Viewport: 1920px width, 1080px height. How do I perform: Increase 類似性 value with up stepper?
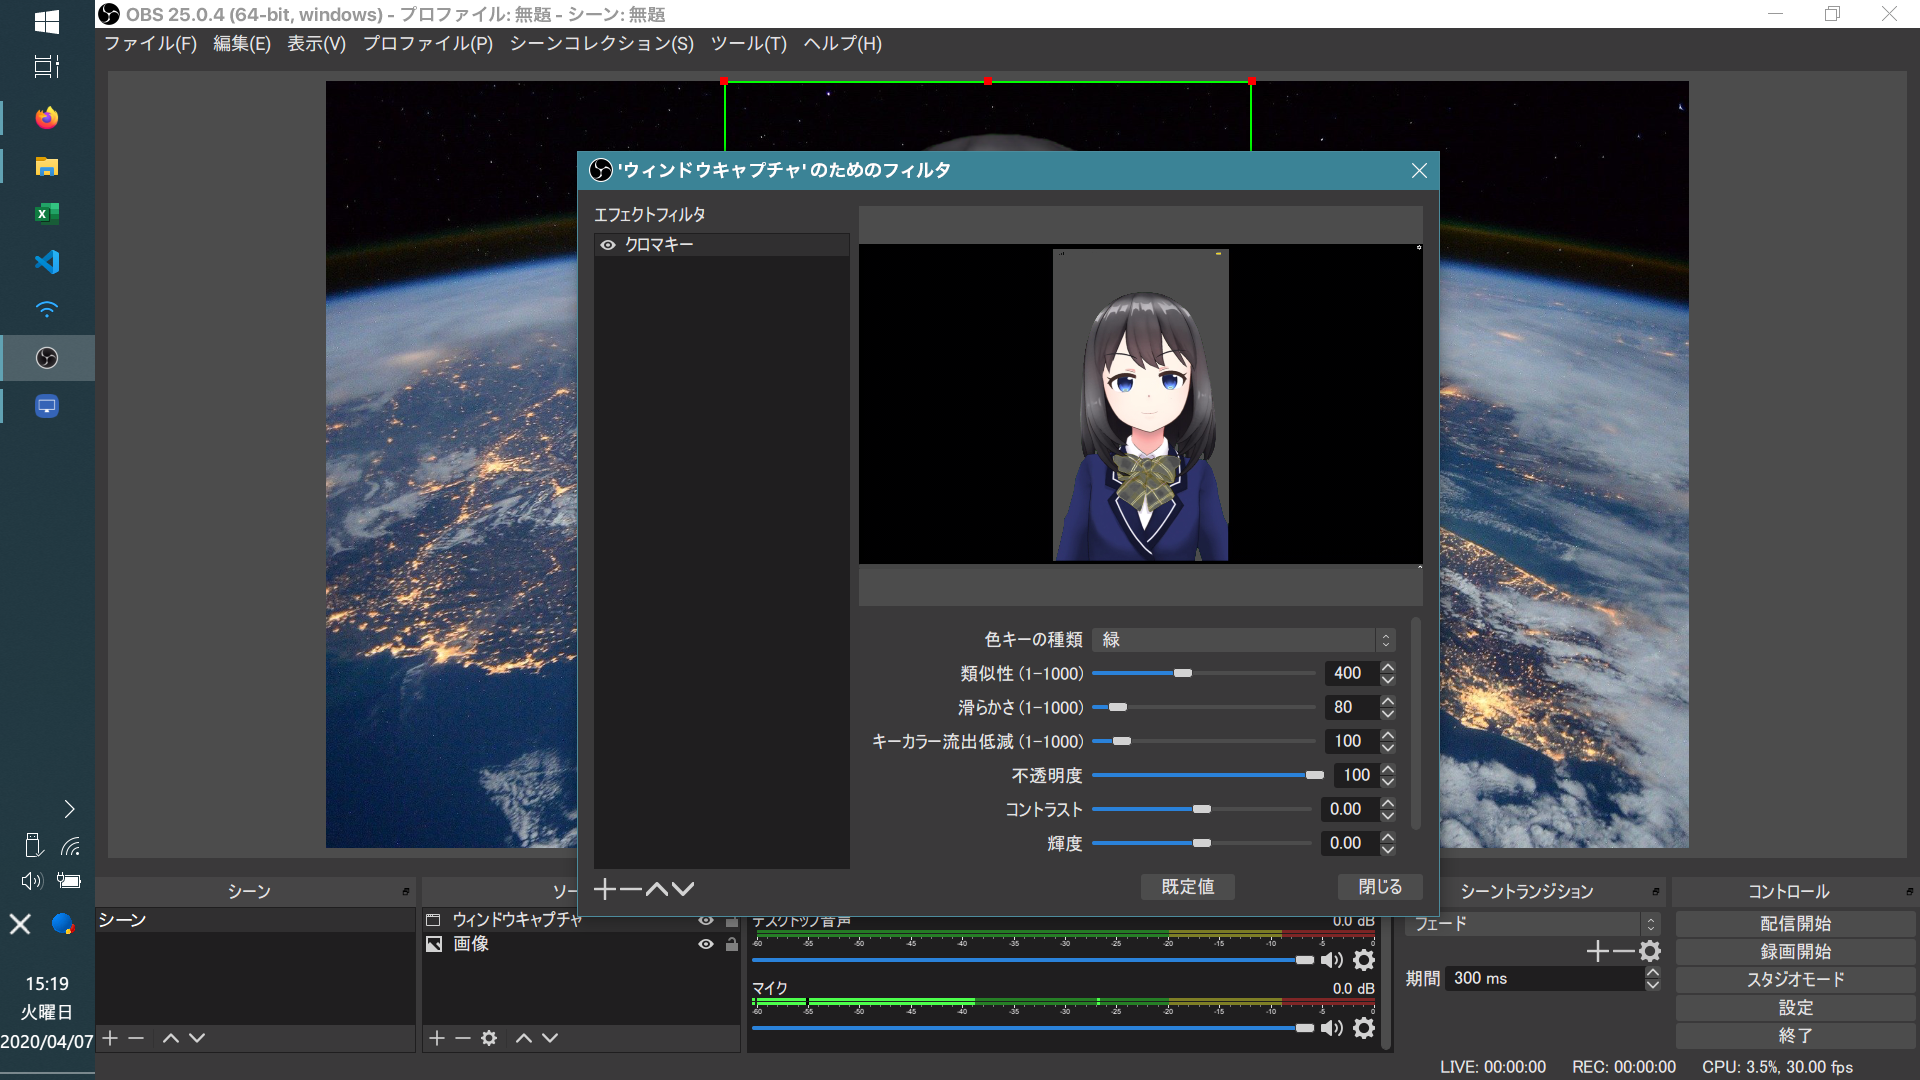pyautogui.click(x=1388, y=667)
